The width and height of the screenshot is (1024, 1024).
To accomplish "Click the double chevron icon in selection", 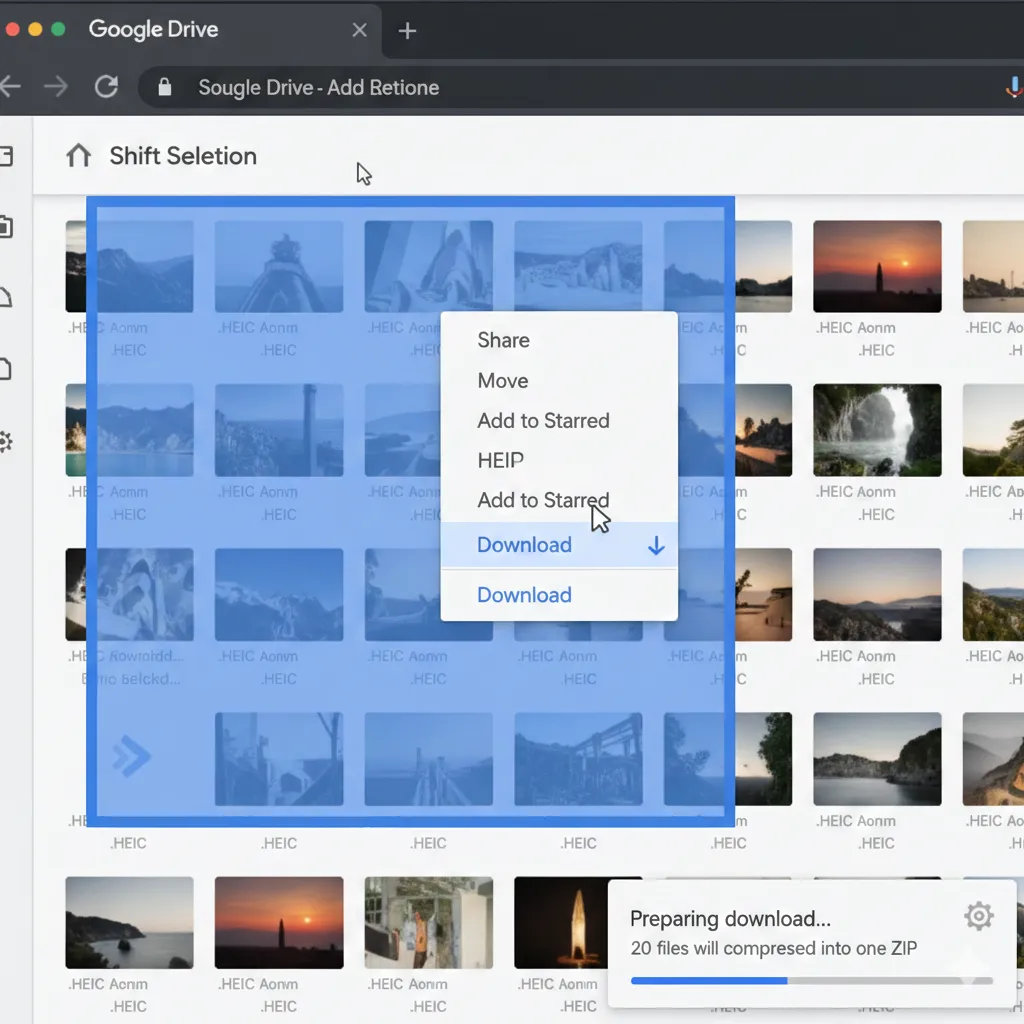I will [131, 756].
